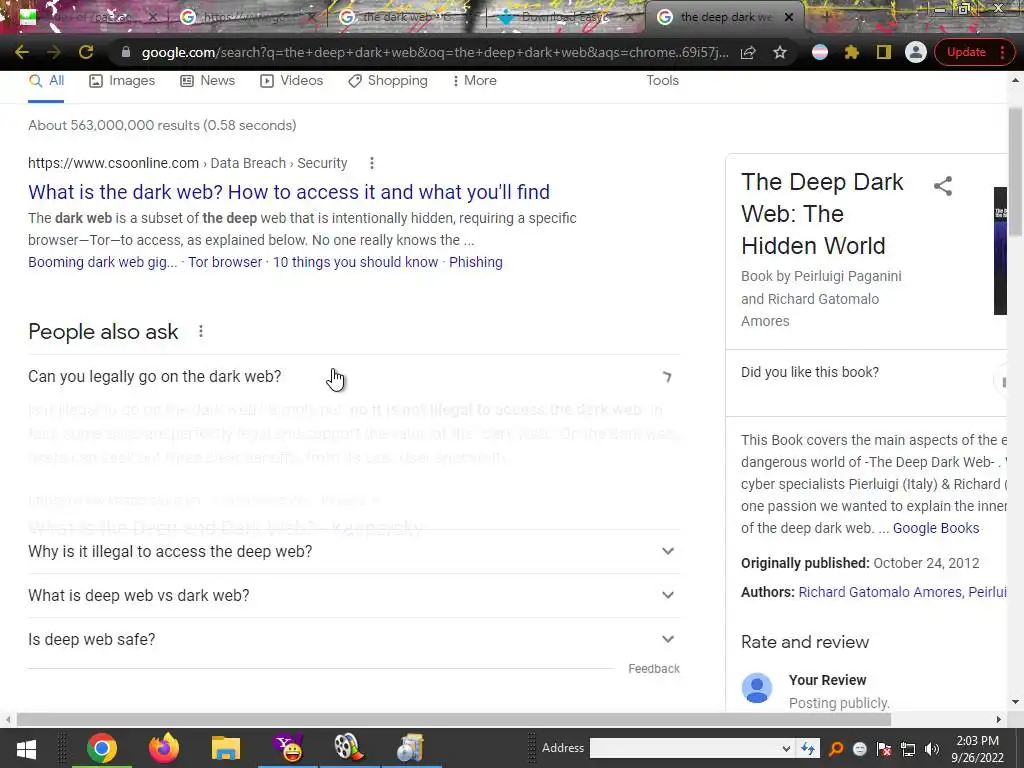Go back using browser back arrow

[21, 52]
